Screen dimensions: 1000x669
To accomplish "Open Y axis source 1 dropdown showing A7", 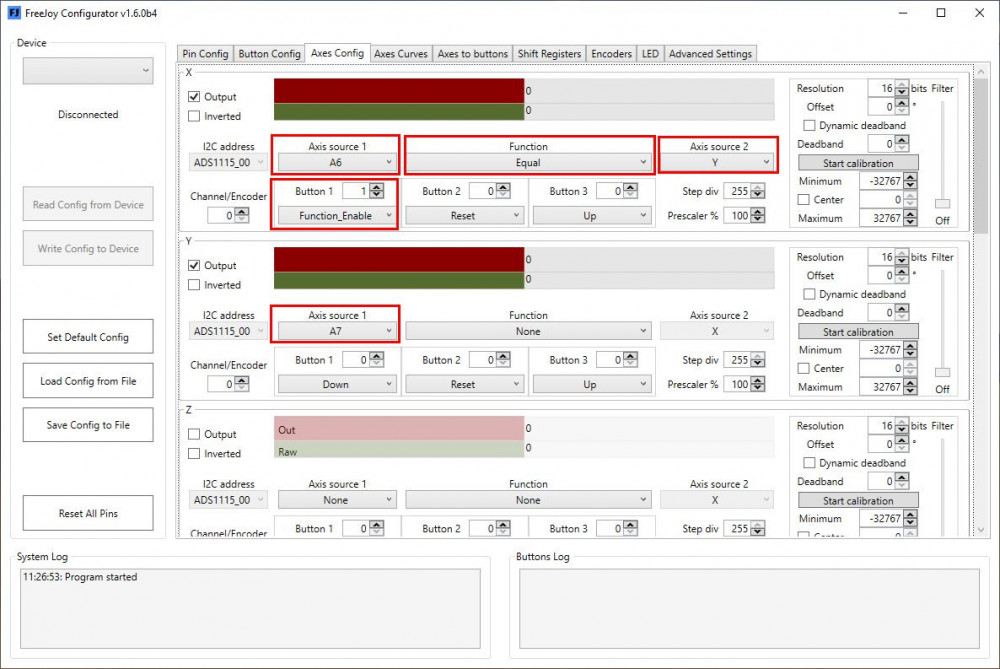I will click(x=337, y=331).
